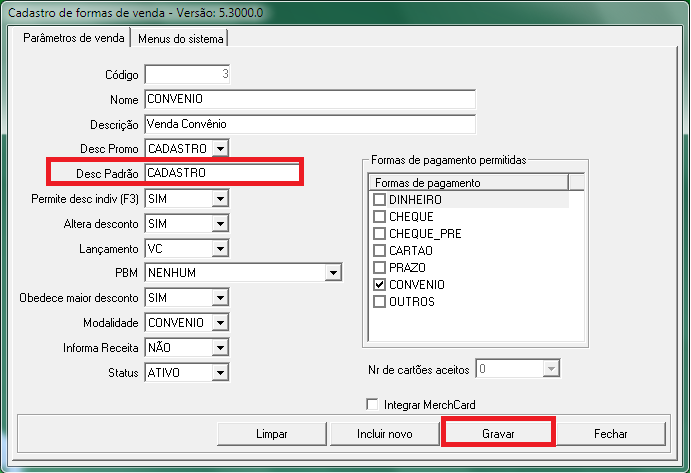This screenshot has height=473, width=691.
Task: Click the Limpar button
Action: [x=271, y=434]
